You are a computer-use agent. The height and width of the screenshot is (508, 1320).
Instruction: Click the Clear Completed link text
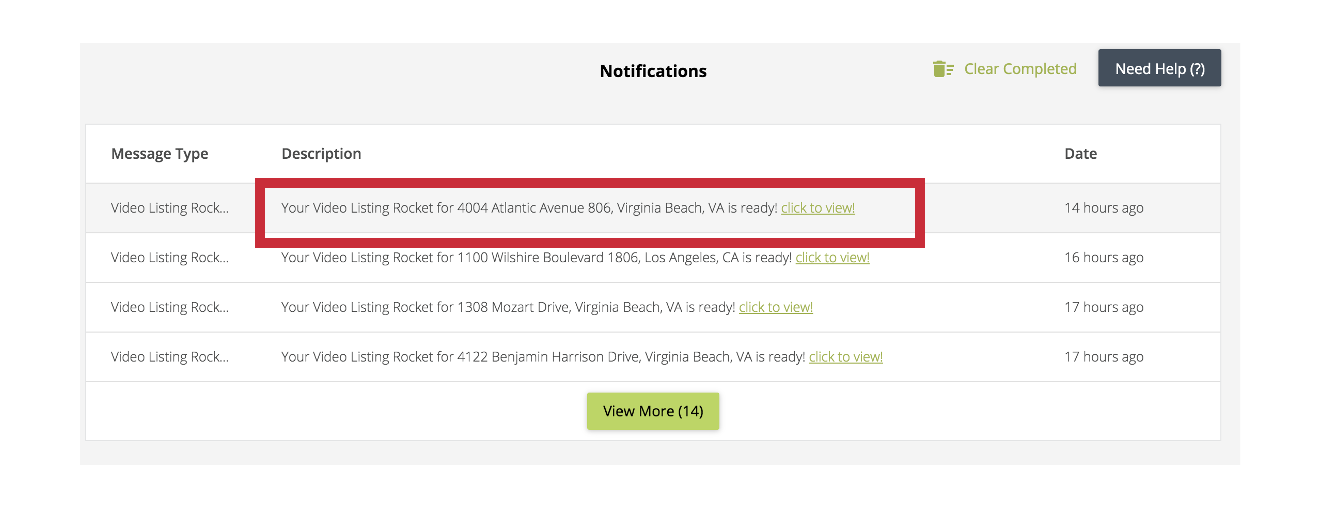[x=1020, y=69]
